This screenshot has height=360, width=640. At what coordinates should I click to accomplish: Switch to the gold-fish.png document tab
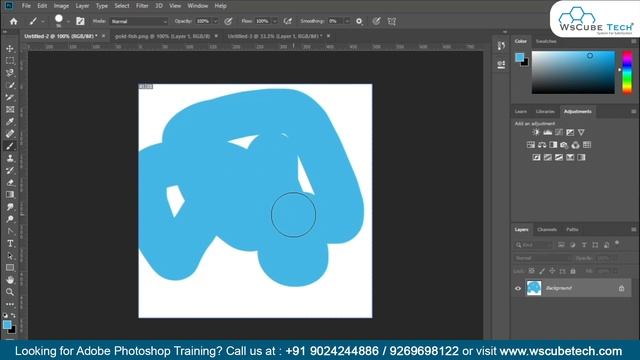coord(162,36)
